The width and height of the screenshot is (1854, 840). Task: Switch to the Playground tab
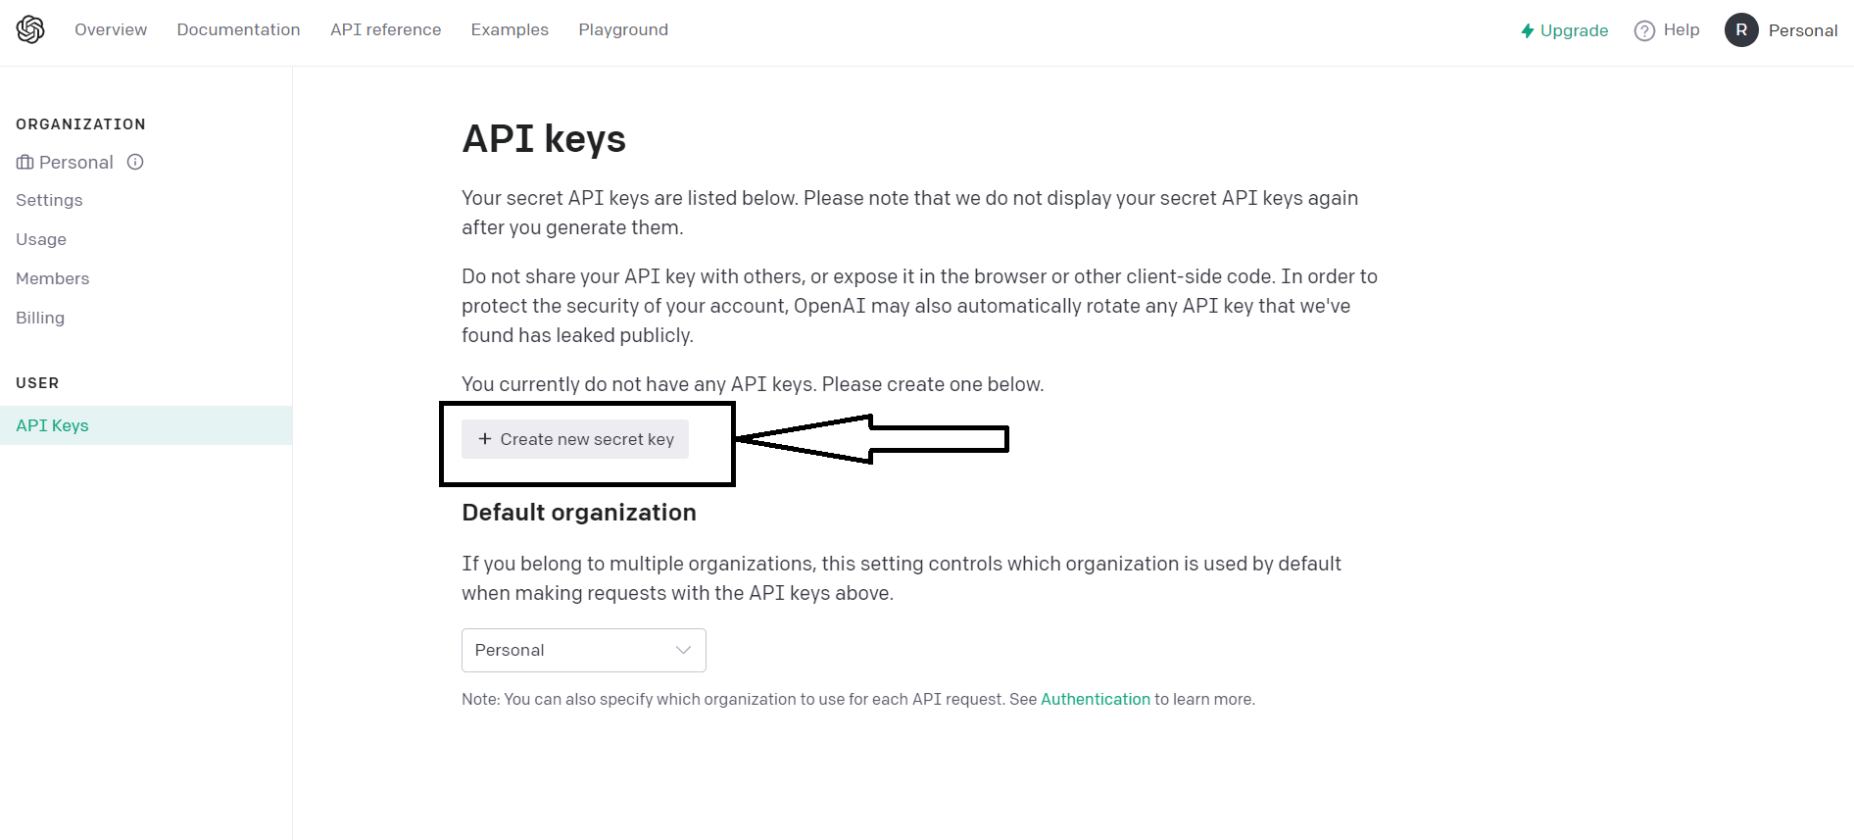[x=623, y=30]
